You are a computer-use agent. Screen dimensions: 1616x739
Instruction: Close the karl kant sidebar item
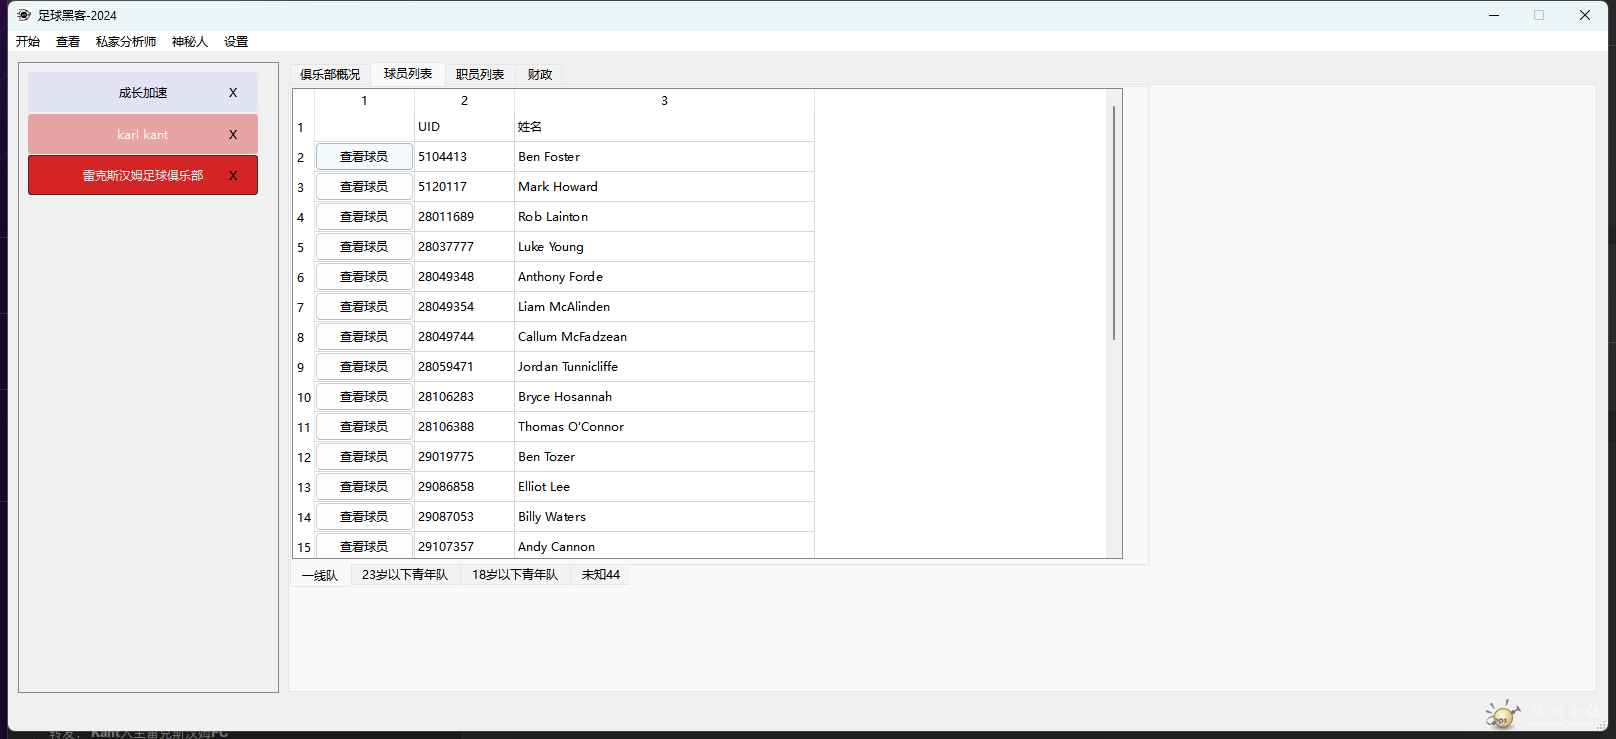(x=233, y=135)
